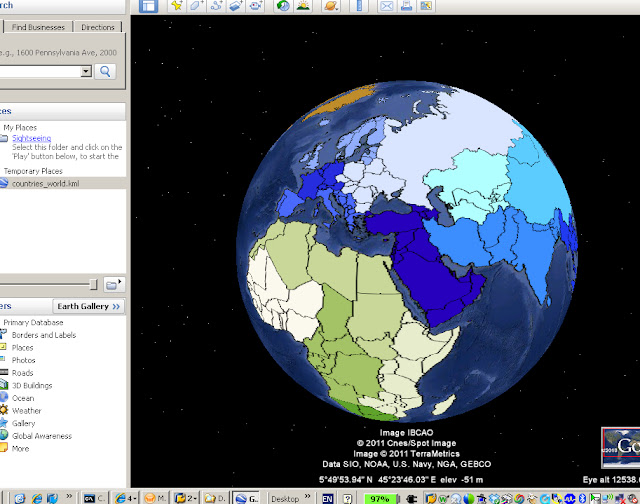This screenshot has height=504, width=640.
Task: Click the Sightseeing link
Action: click(x=31, y=138)
